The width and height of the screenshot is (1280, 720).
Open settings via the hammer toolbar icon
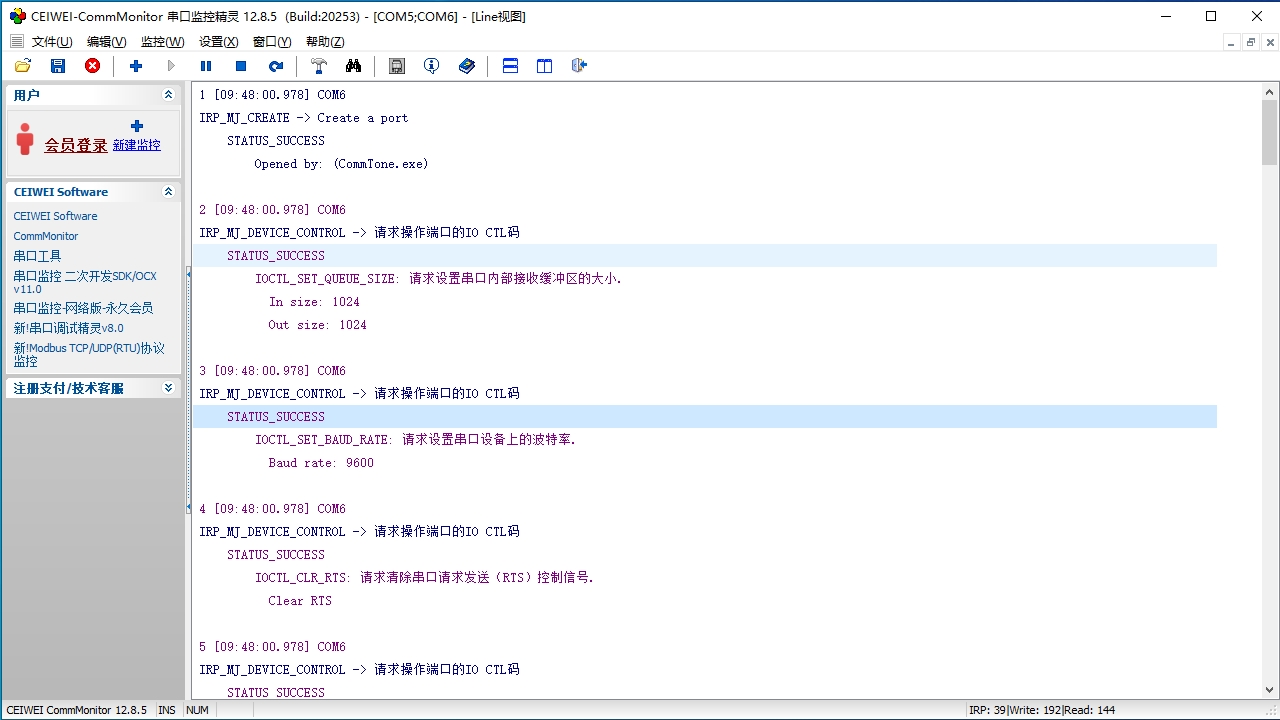pyautogui.click(x=318, y=66)
